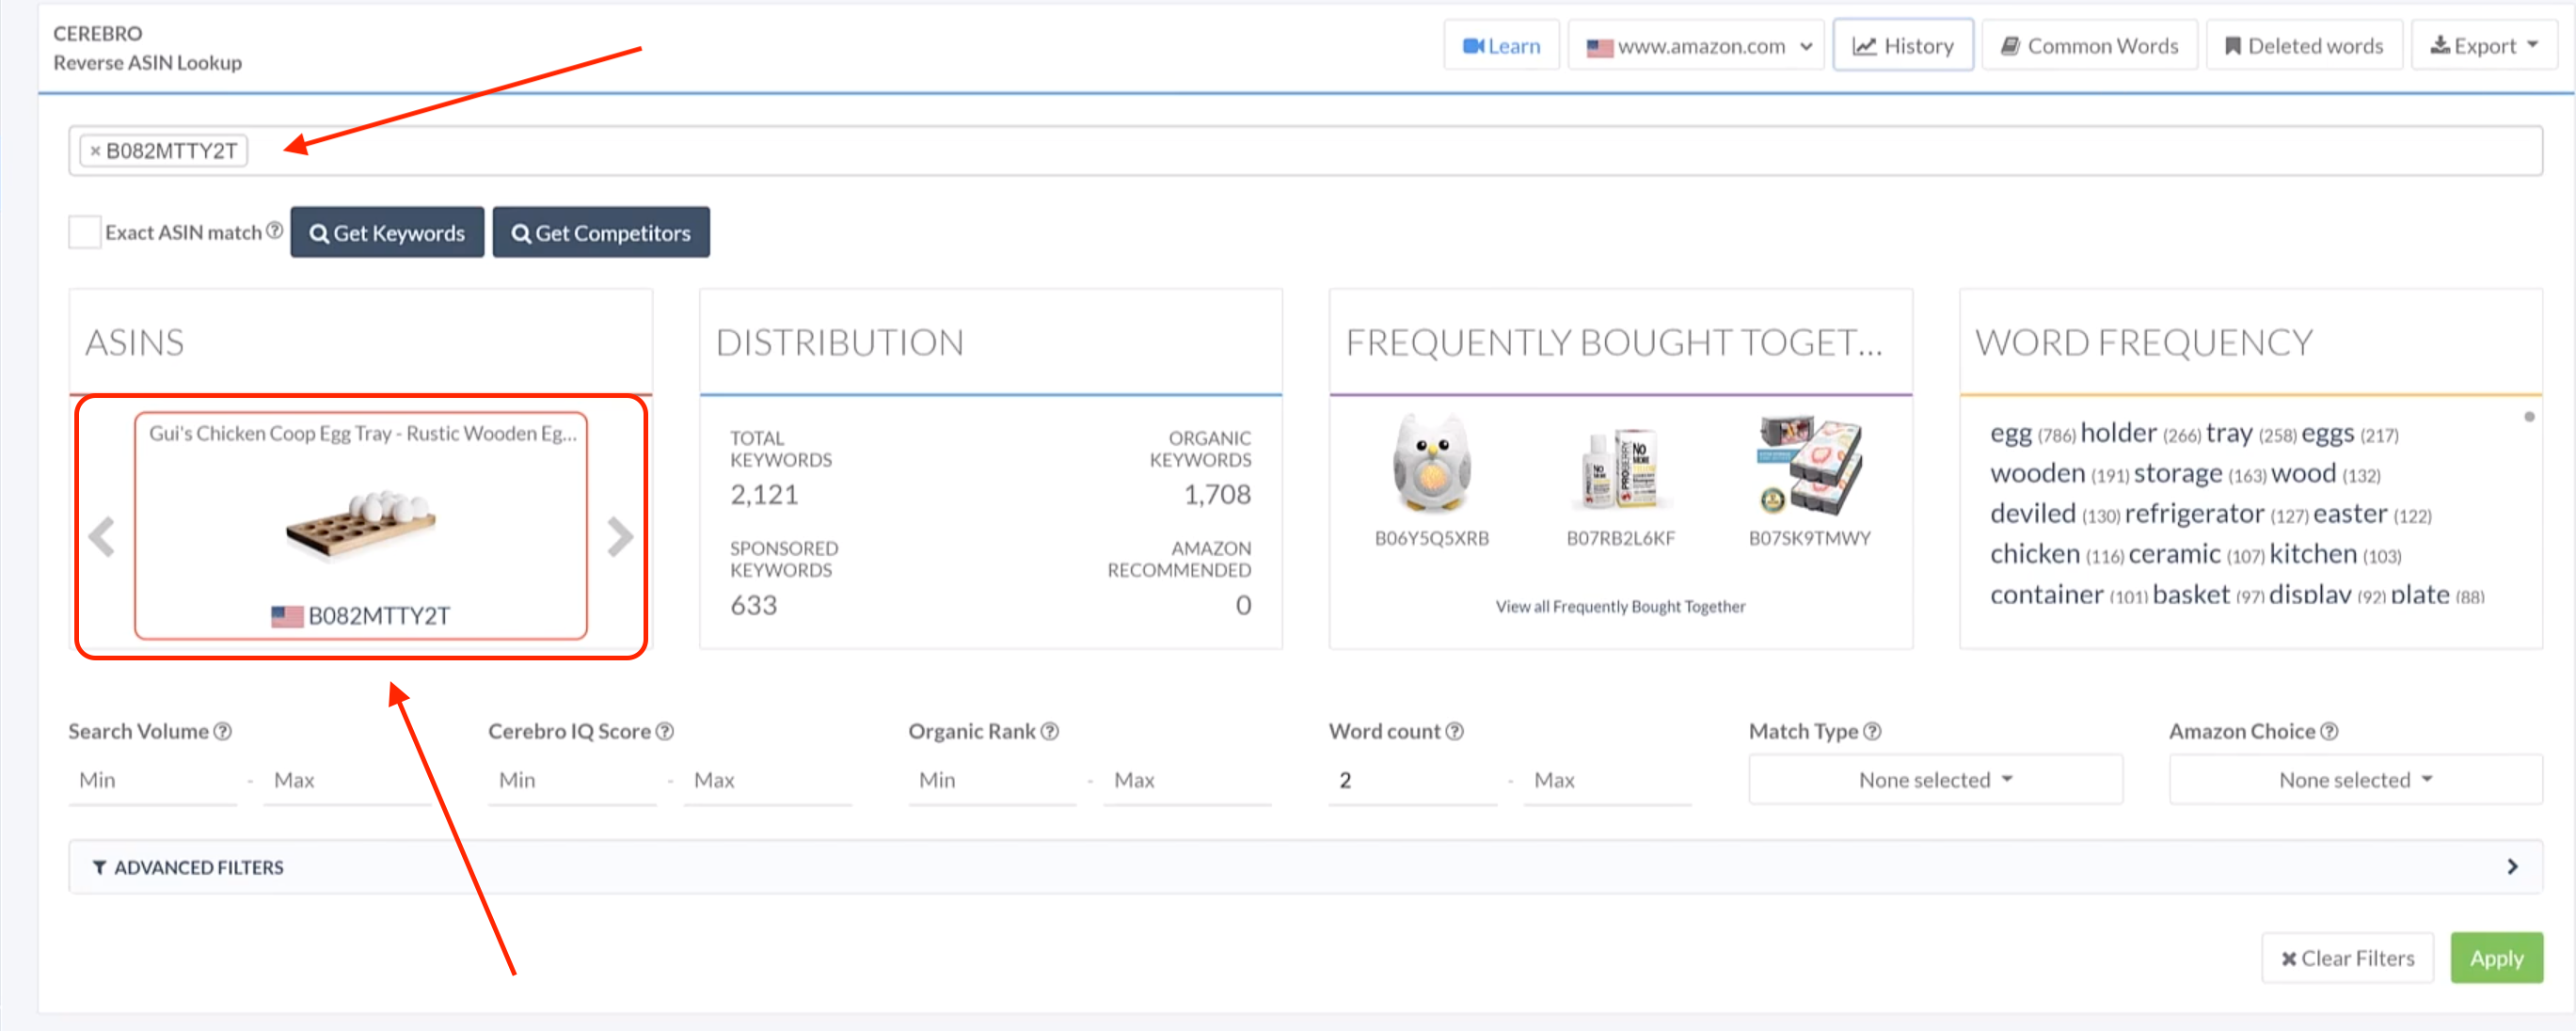The height and width of the screenshot is (1031, 2576).
Task: Click the word 'deviled' in Word Frequency
Action: (x=2033, y=514)
